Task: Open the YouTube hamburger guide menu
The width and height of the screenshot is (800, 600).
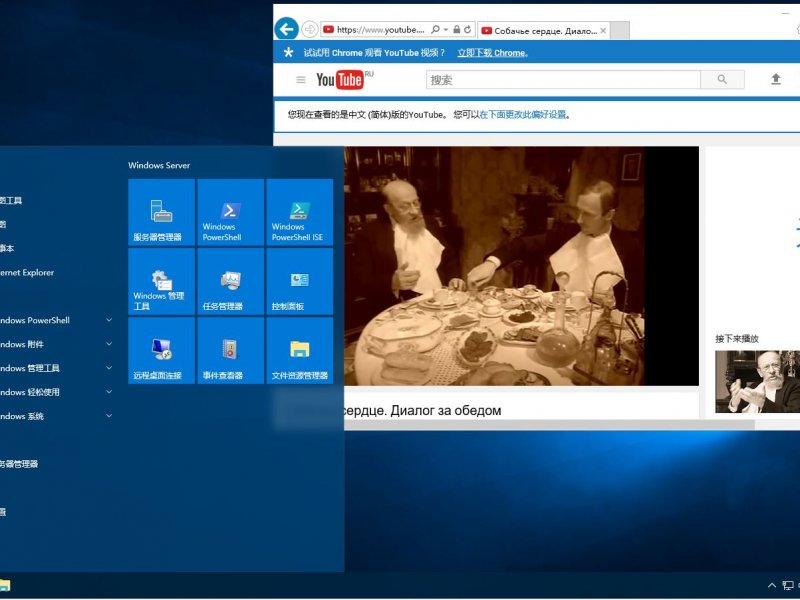Action: point(301,80)
